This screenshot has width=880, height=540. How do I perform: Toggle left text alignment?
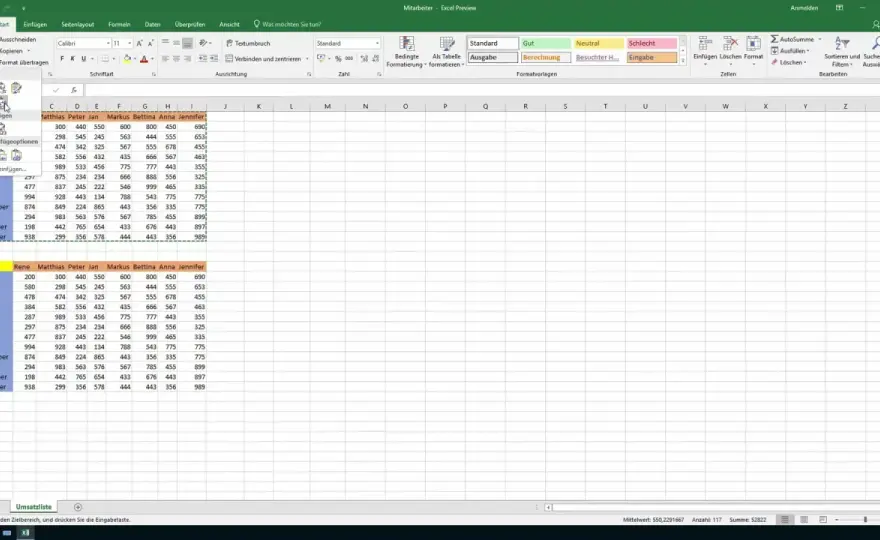166,58
